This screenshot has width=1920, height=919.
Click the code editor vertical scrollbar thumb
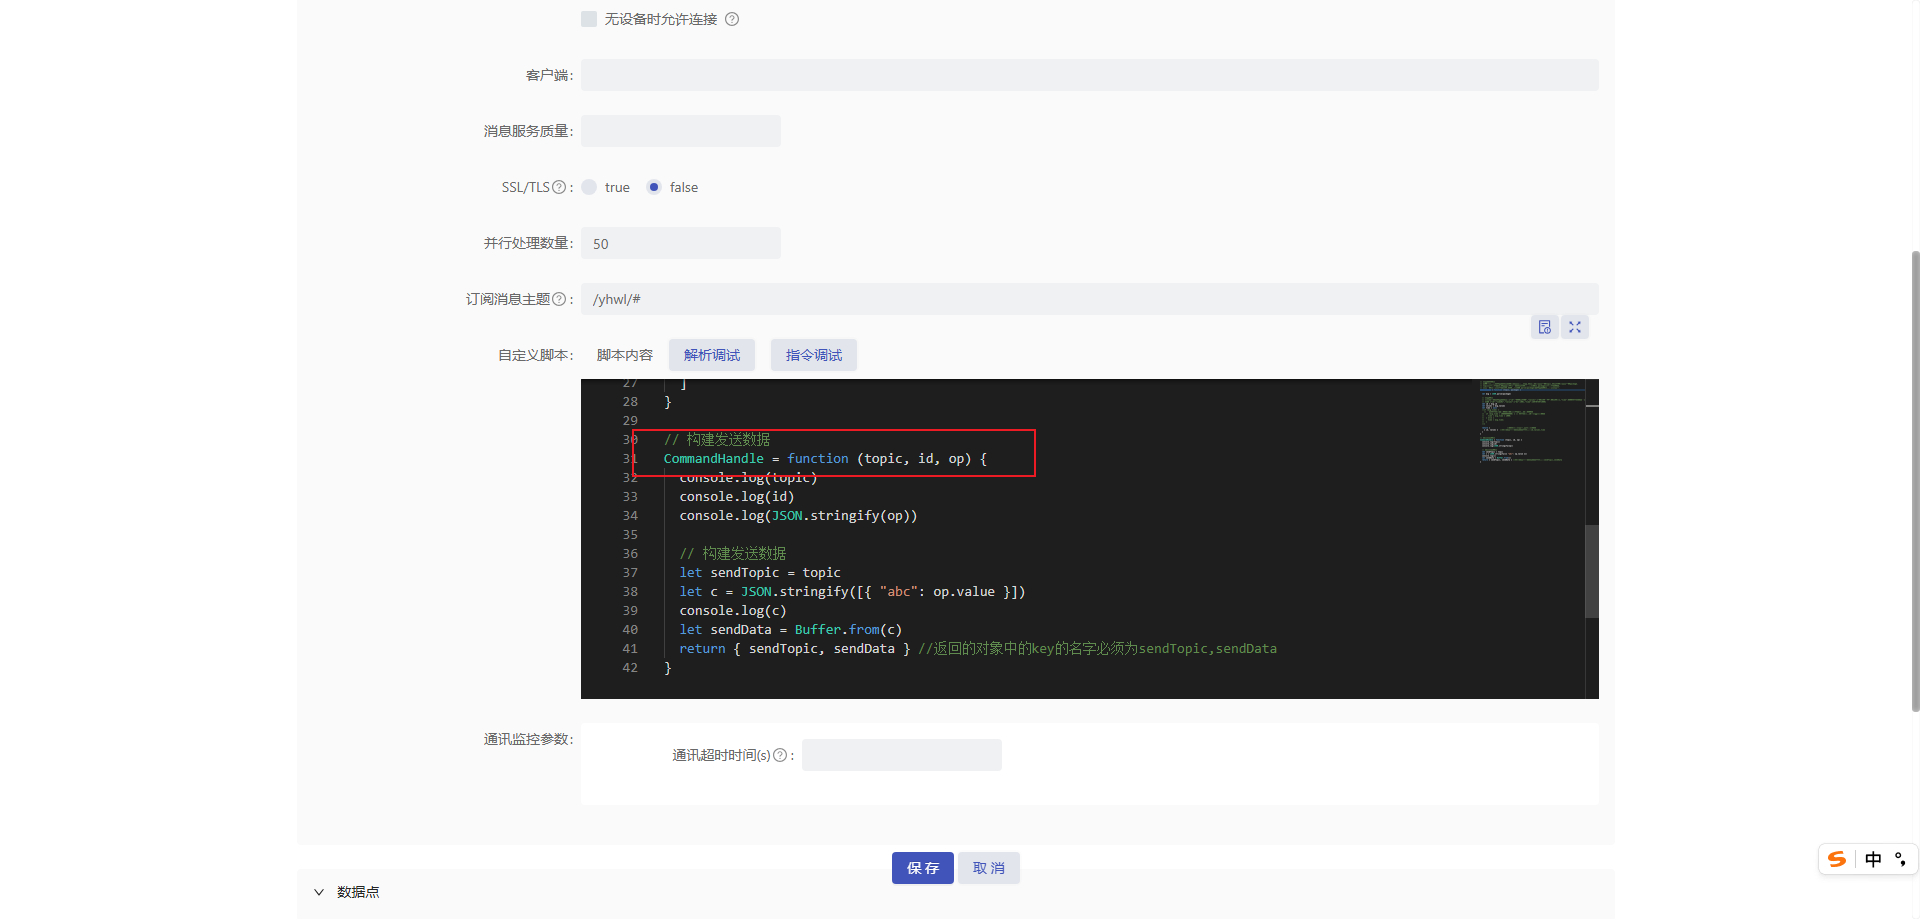click(1592, 571)
